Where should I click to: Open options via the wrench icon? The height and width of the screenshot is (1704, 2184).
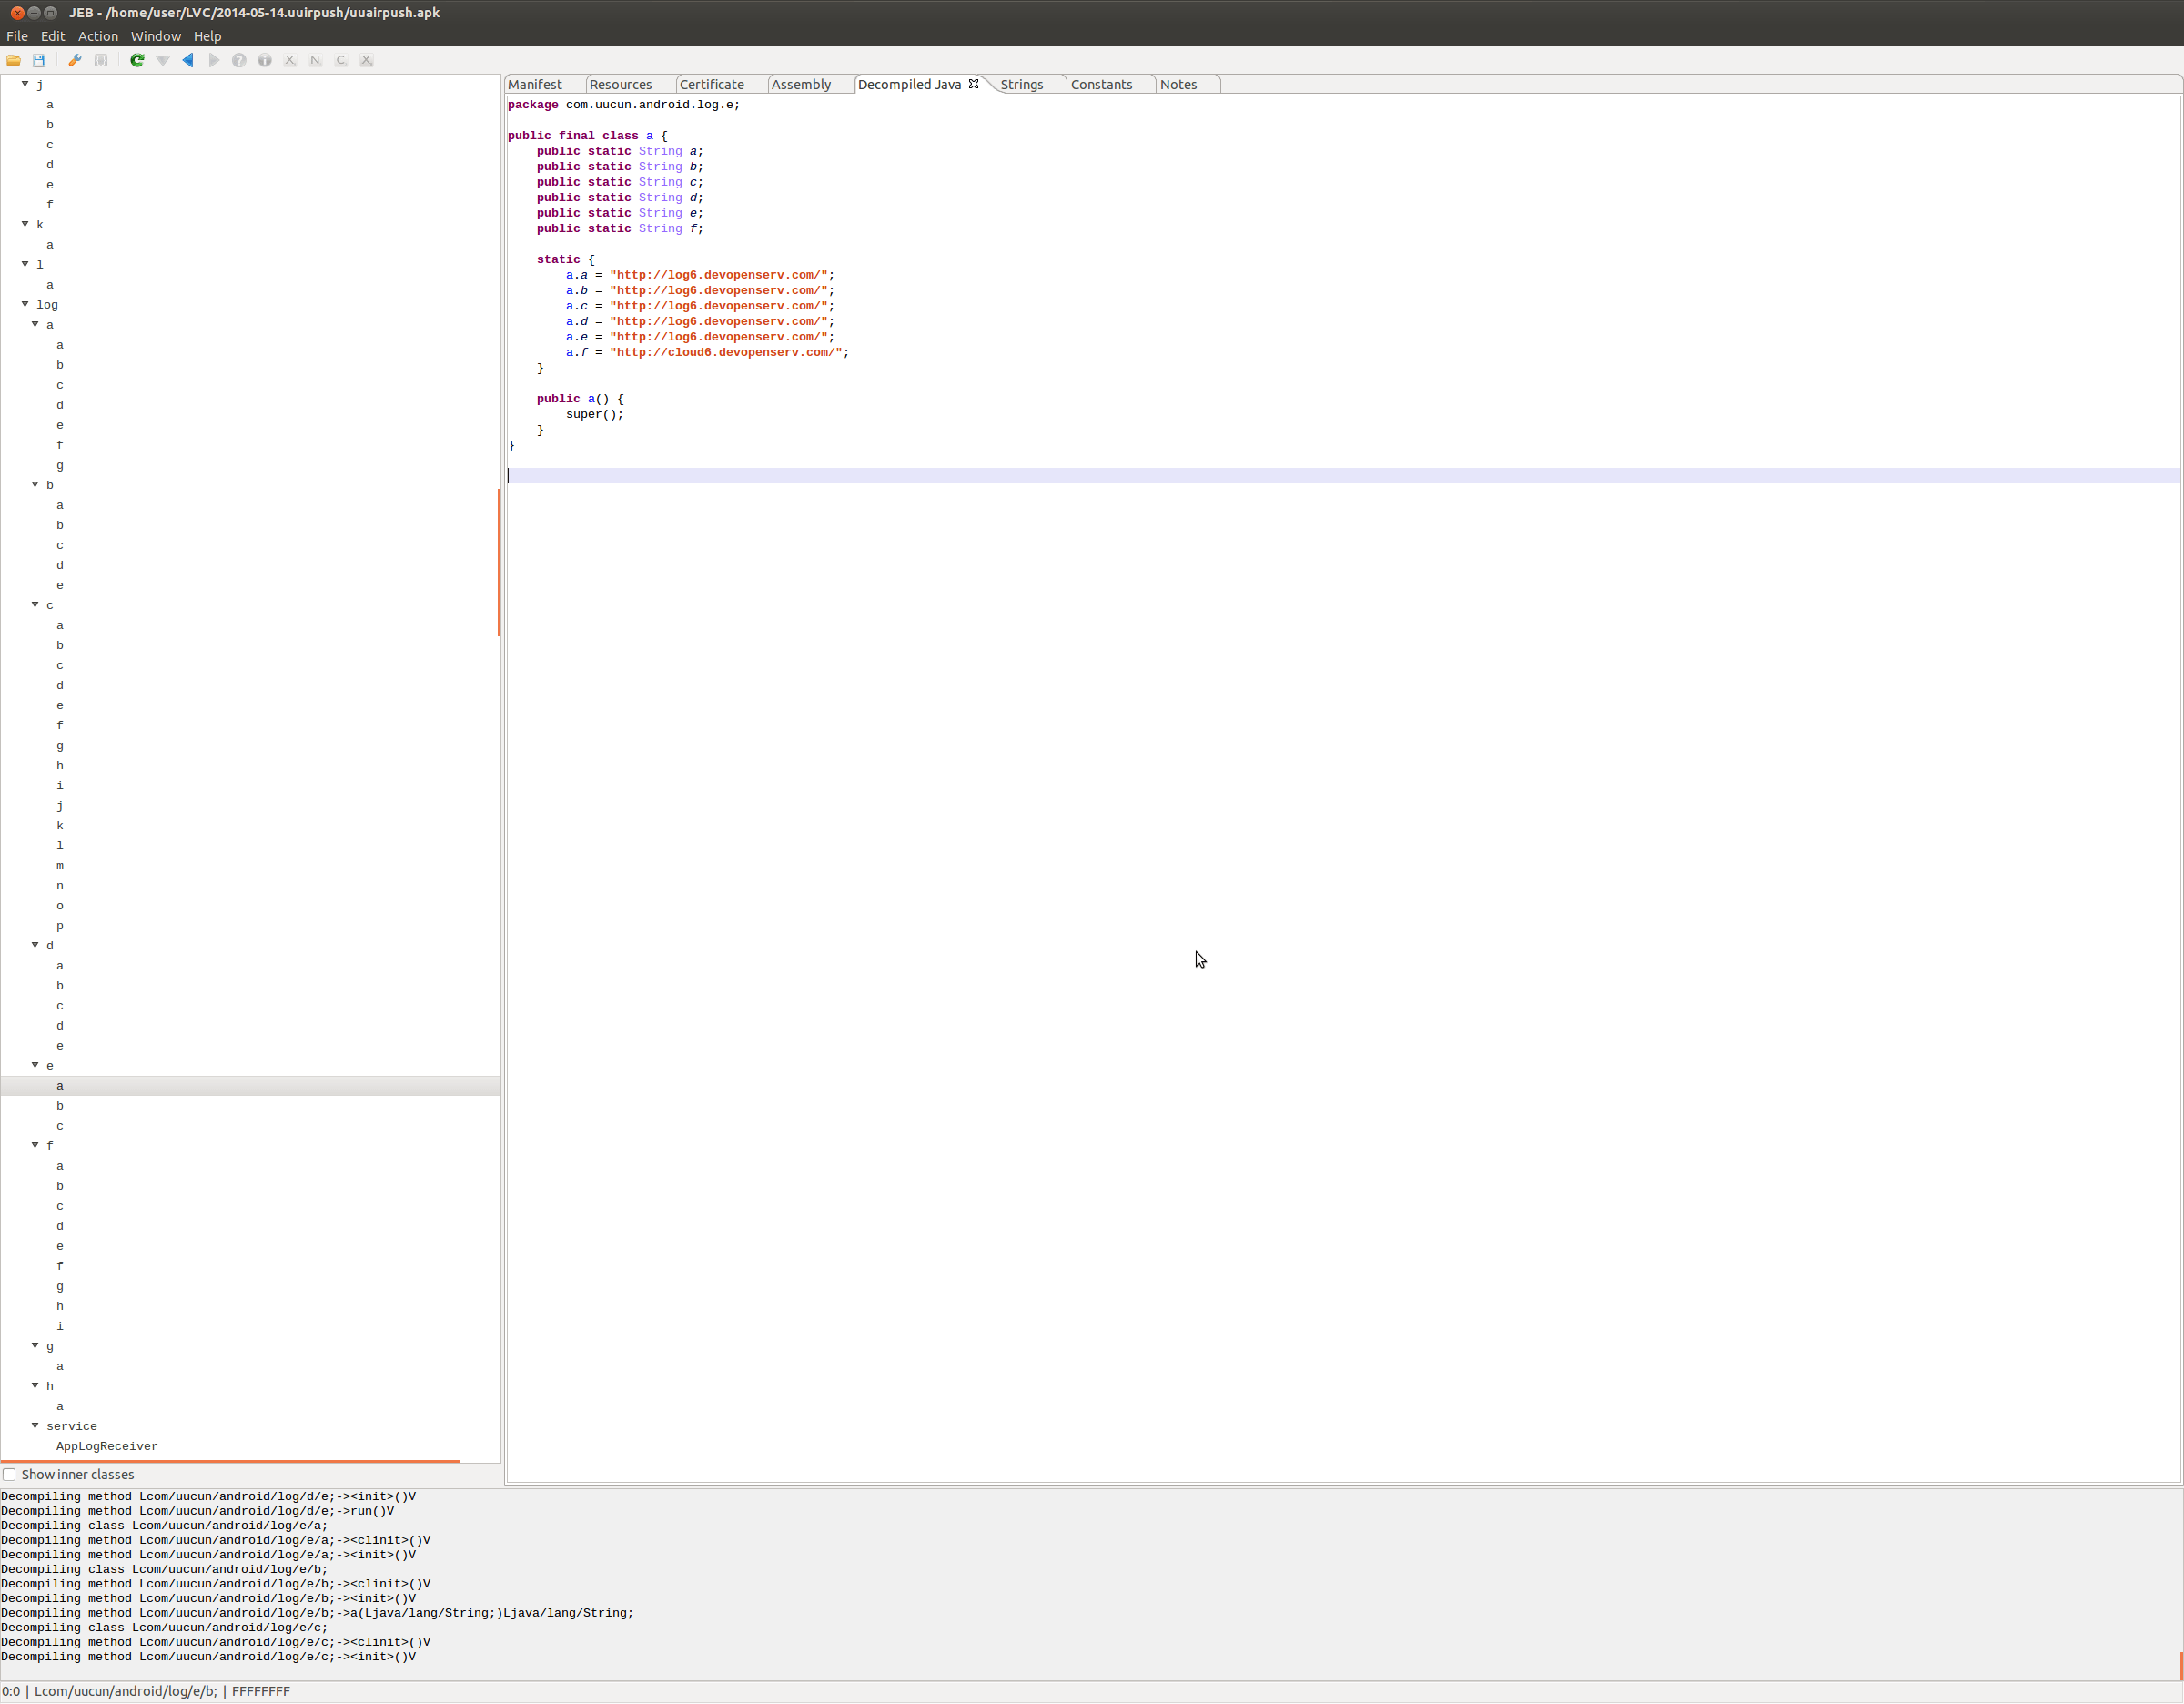(75, 61)
